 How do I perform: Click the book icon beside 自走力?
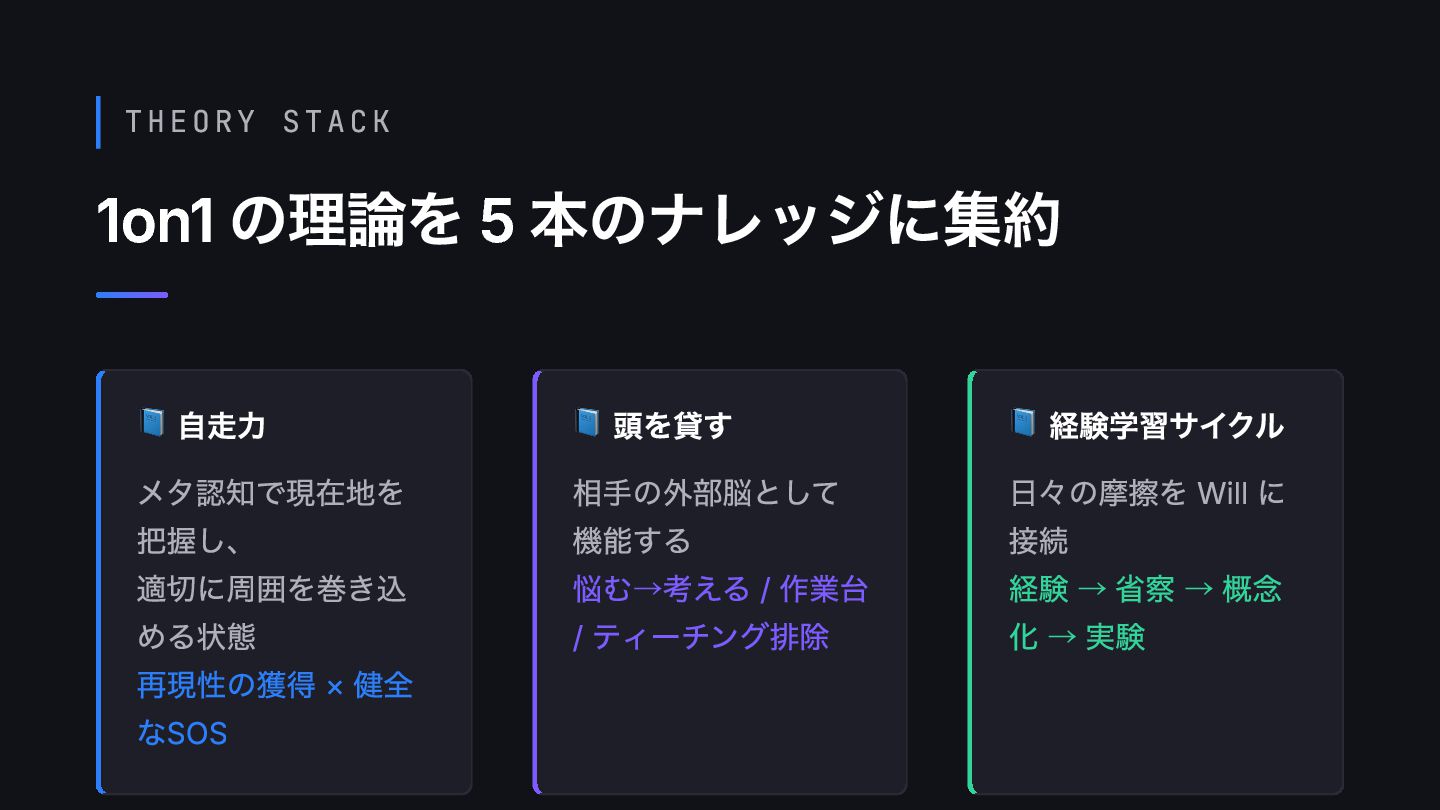tap(151, 424)
